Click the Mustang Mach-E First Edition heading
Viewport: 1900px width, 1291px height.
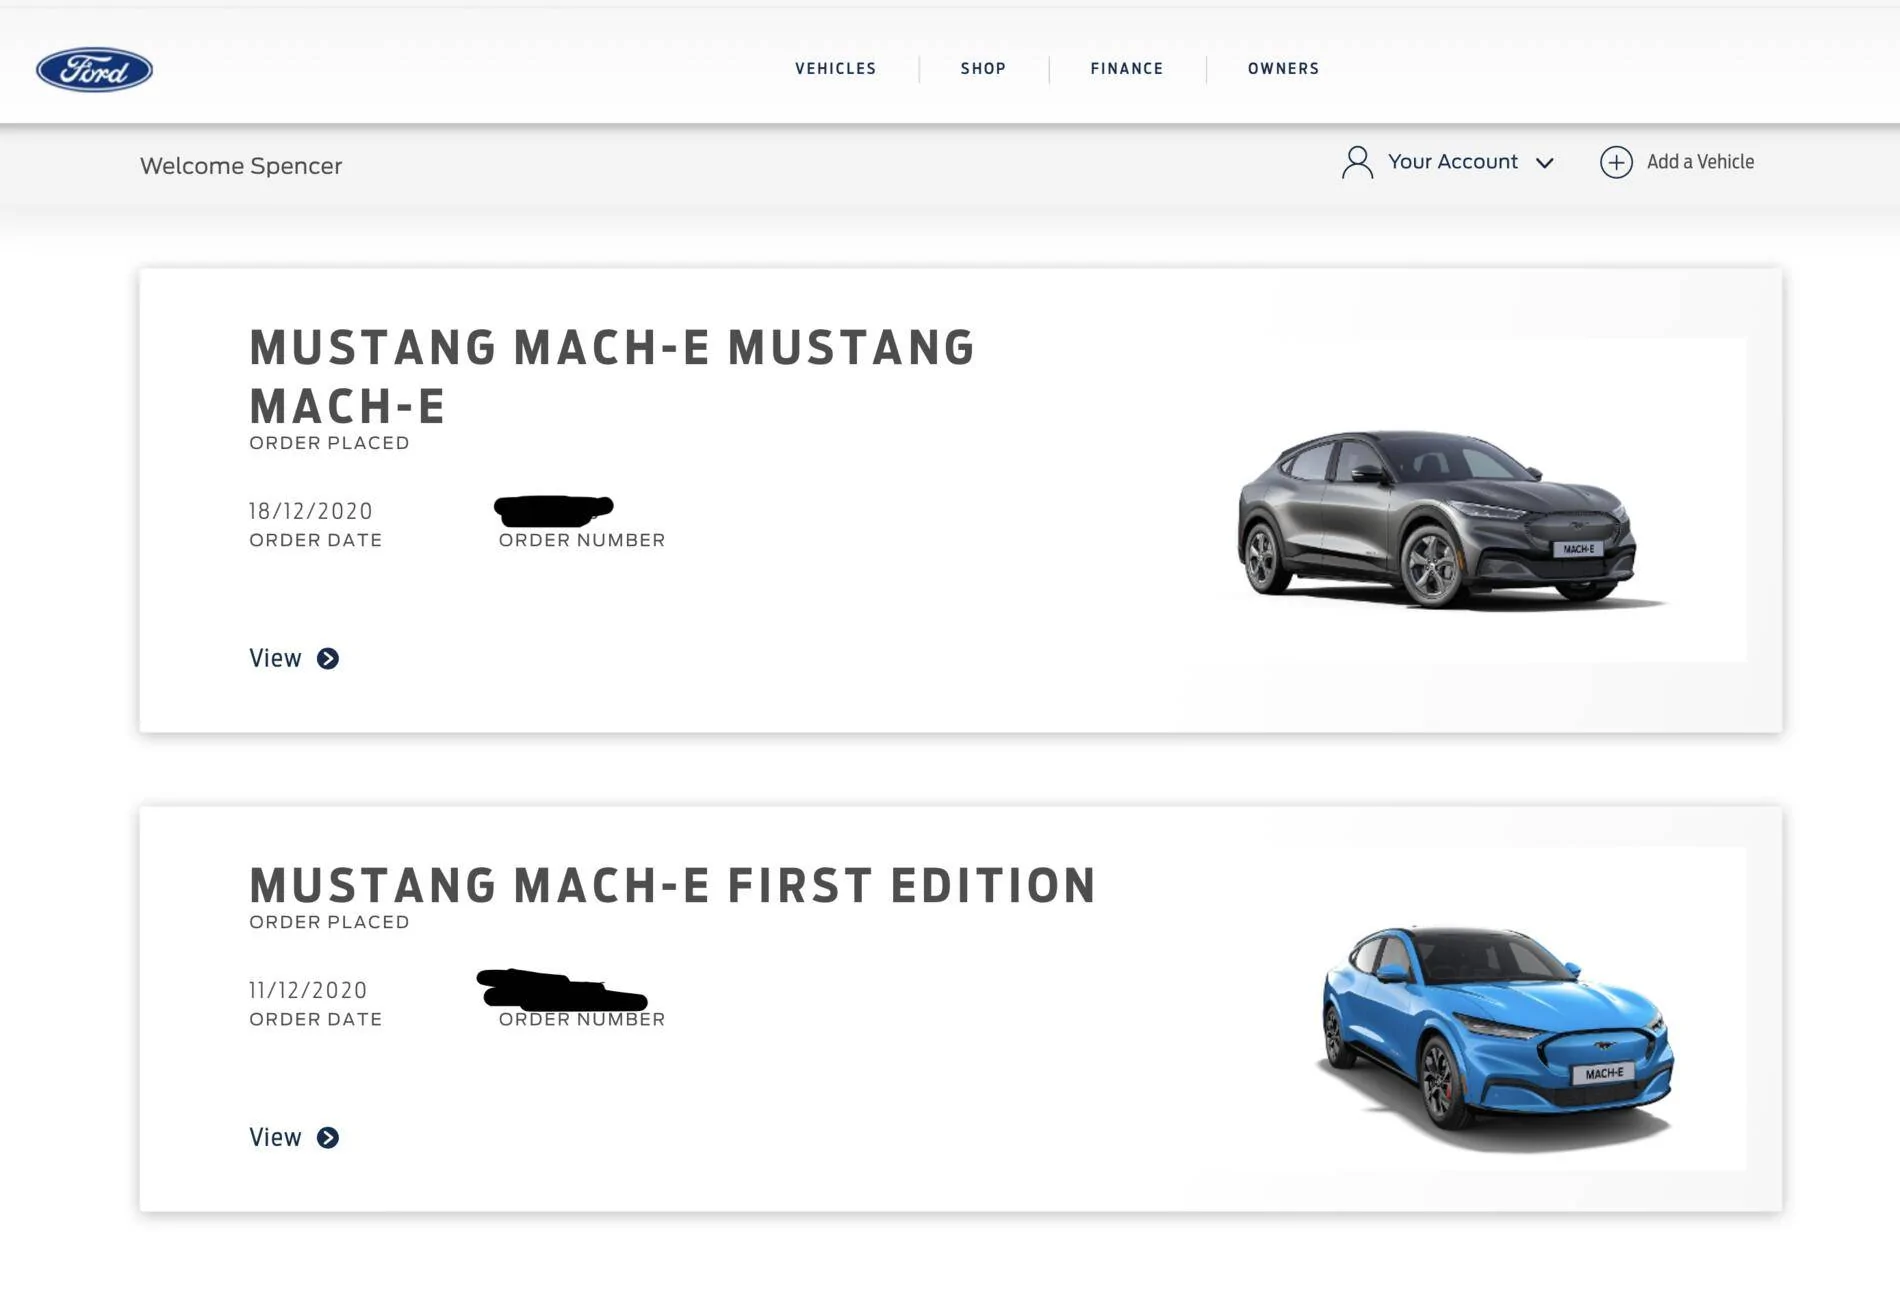pos(673,885)
